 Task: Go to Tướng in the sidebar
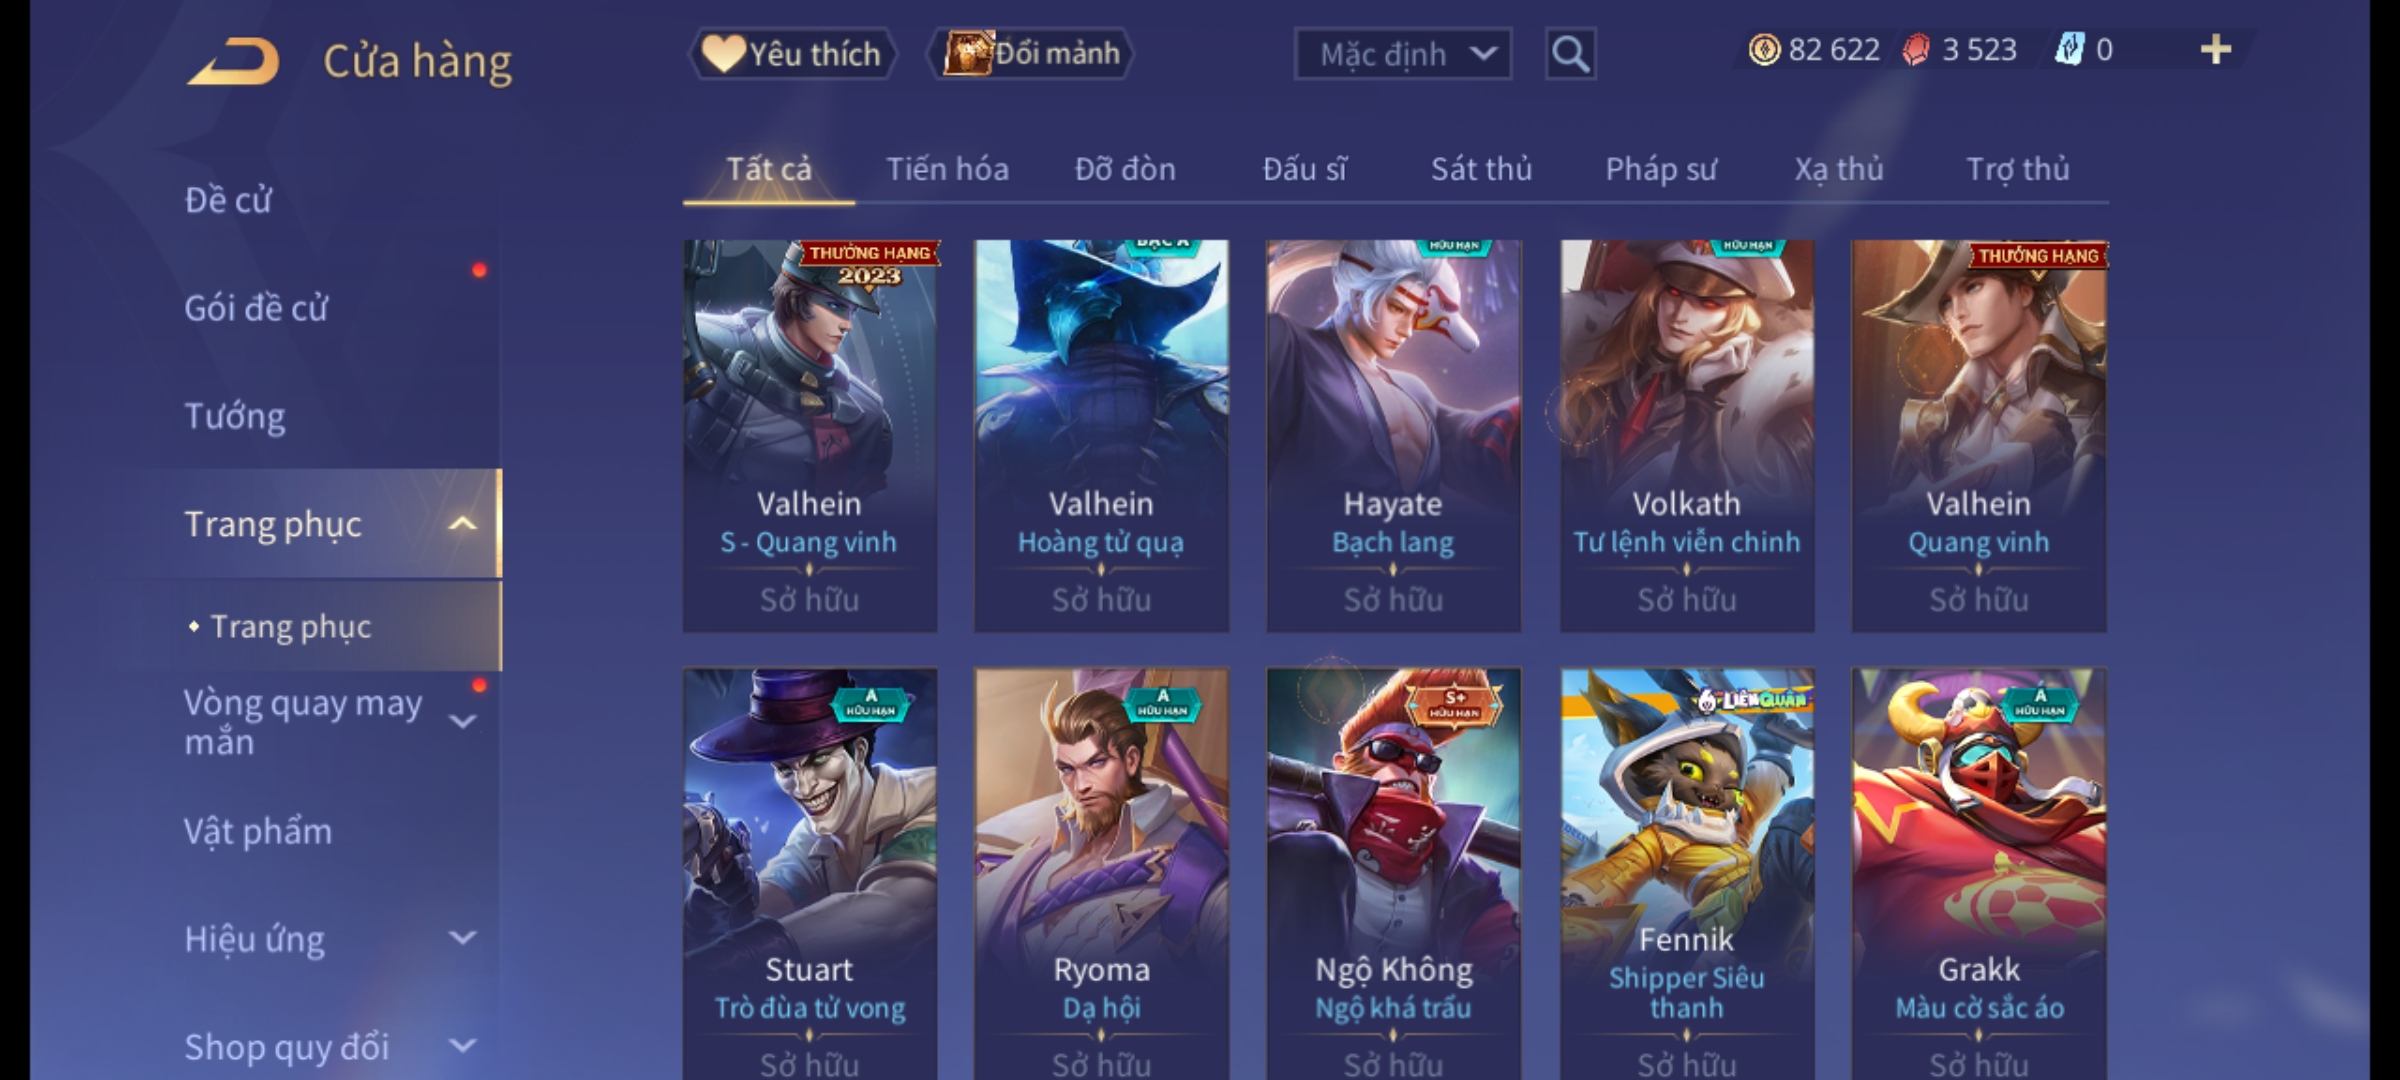[x=235, y=416]
